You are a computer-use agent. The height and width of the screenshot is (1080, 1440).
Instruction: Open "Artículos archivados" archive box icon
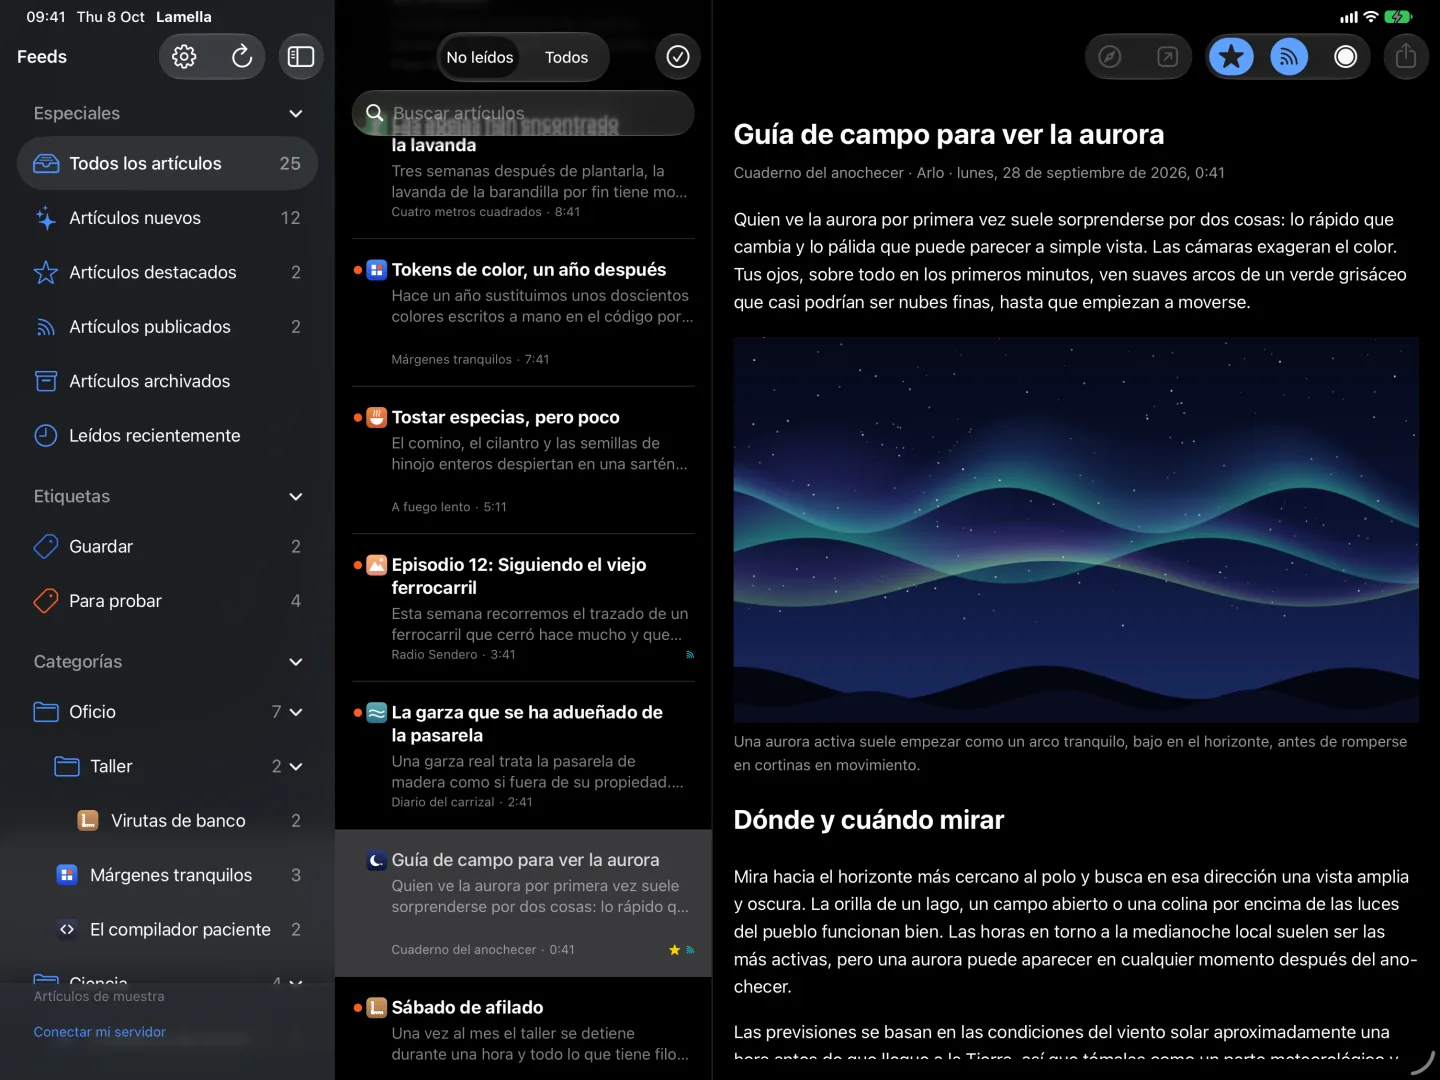click(x=46, y=381)
